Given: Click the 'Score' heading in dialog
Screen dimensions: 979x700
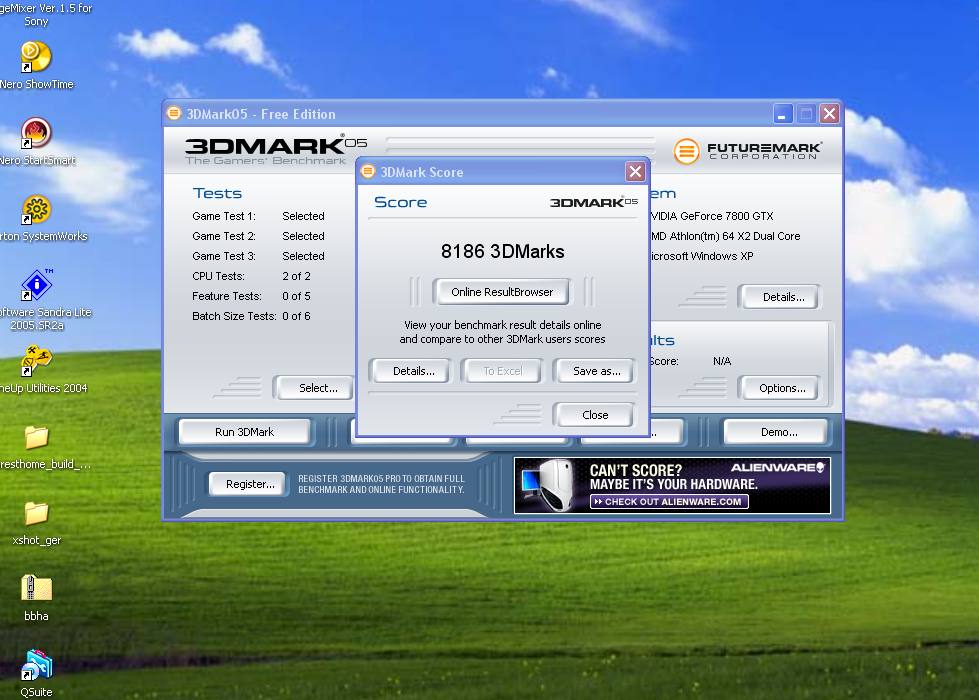Looking at the screenshot, I should tap(400, 202).
